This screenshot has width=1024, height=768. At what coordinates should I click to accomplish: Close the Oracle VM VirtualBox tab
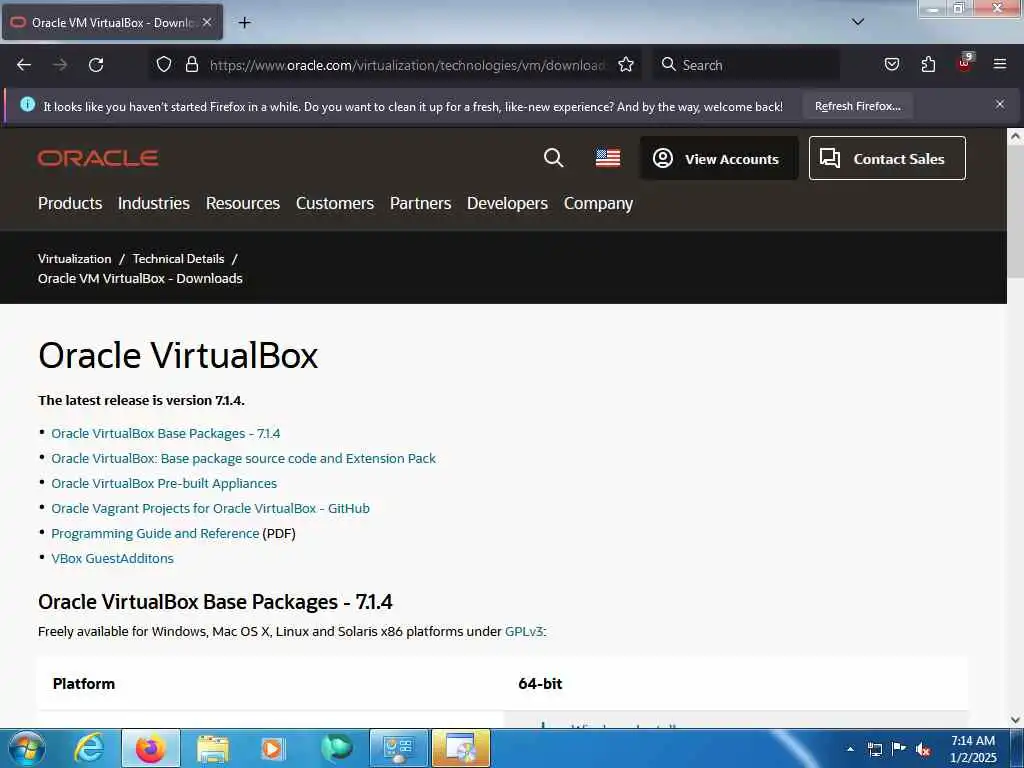pyautogui.click(x=206, y=22)
